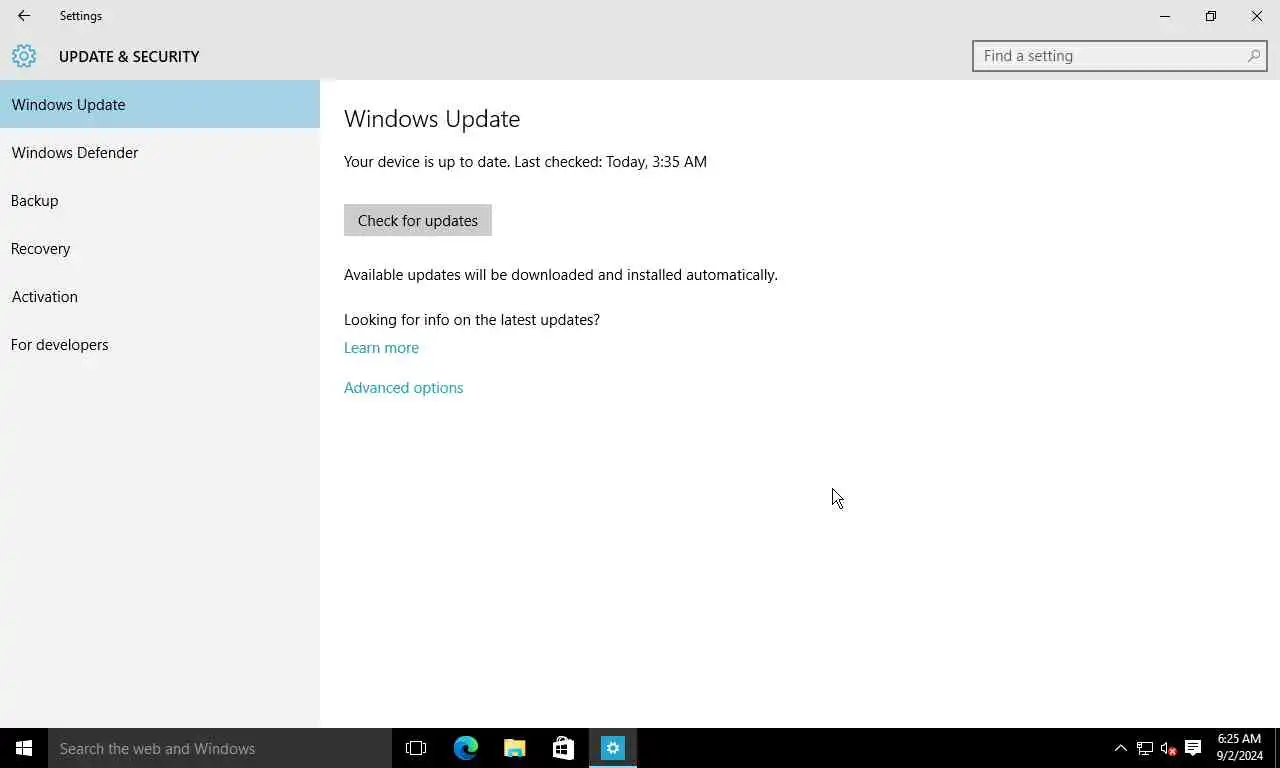Viewport: 1280px width, 768px height.
Task: Click the 'Your device is up to date' status text
Action: point(525,161)
